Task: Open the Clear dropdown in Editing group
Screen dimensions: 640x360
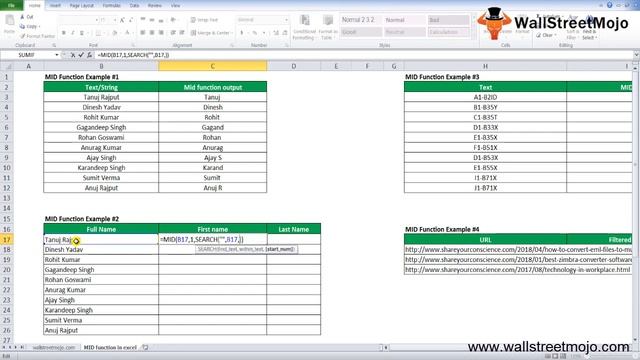Action: 546,35
